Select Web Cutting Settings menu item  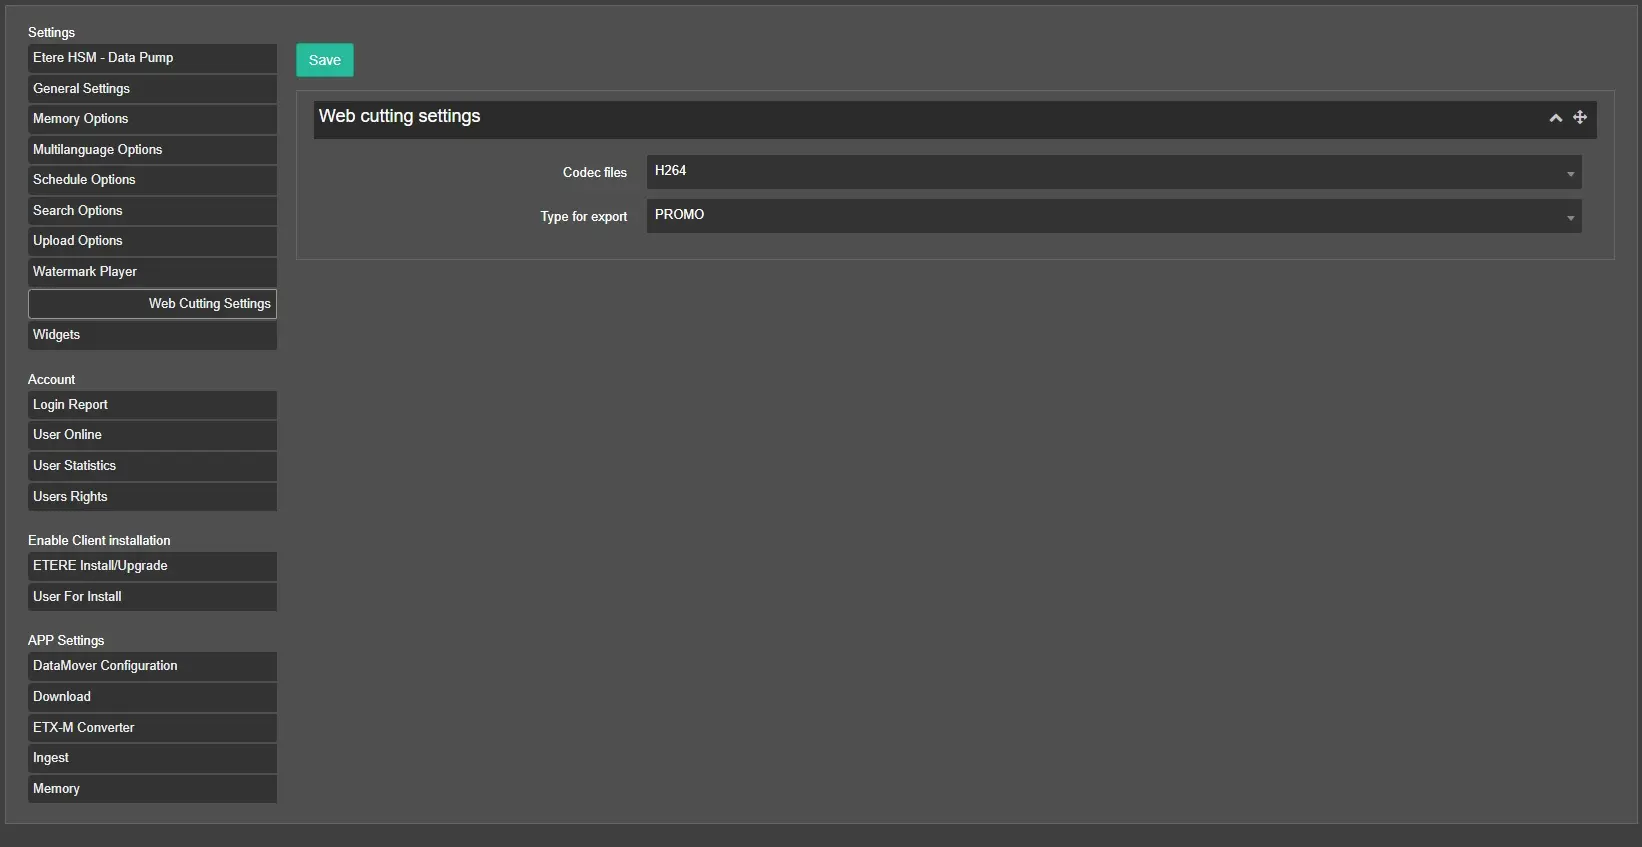pyautogui.click(x=152, y=304)
